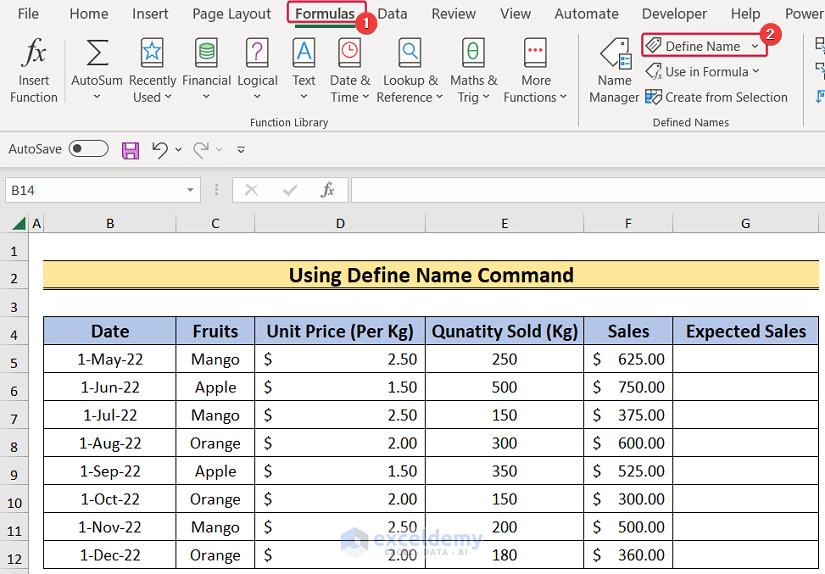825x574 pixels.
Task: Toggle the AutoSave switch
Action: [x=88, y=149]
